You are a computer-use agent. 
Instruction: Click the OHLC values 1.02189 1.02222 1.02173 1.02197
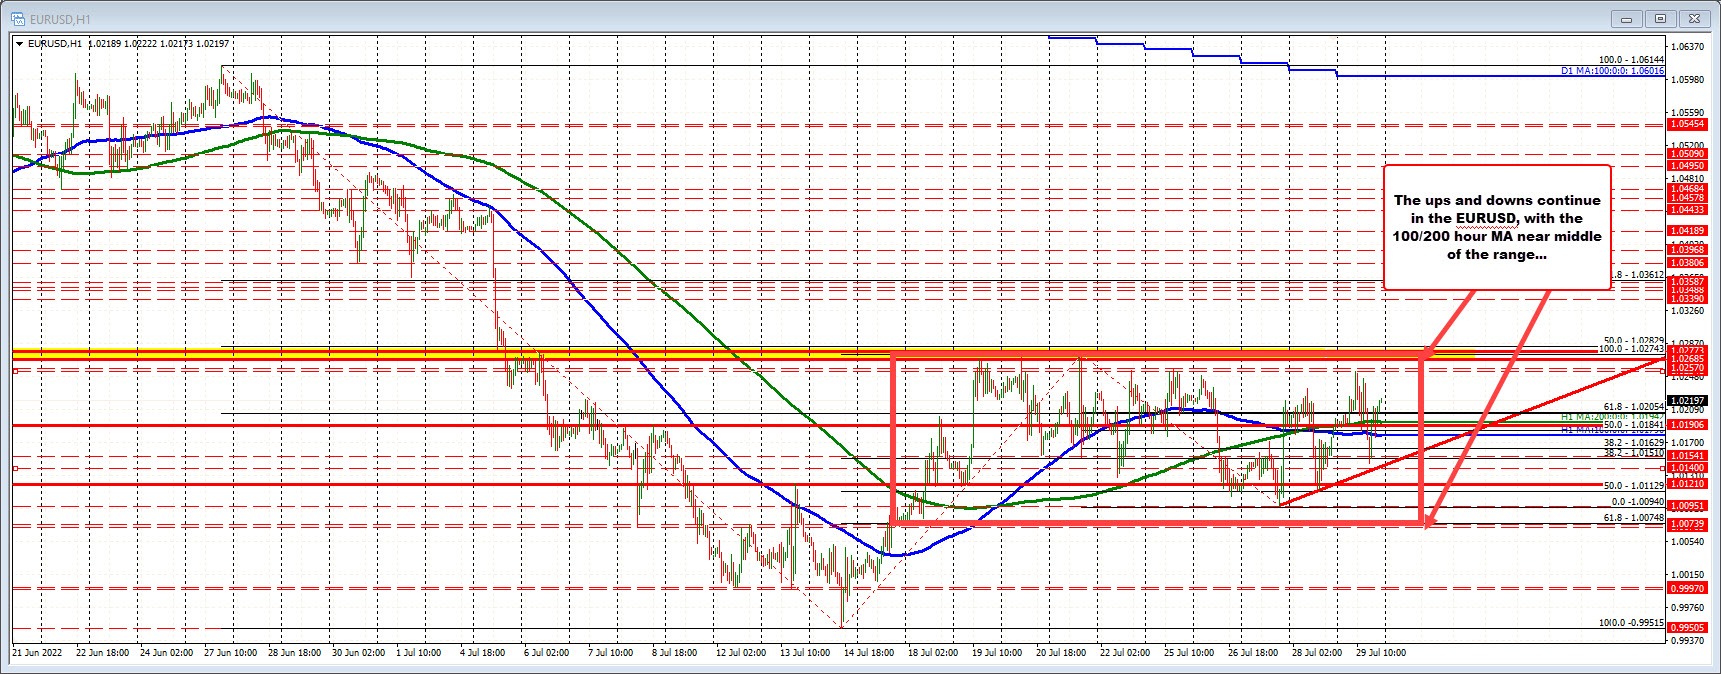(158, 43)
